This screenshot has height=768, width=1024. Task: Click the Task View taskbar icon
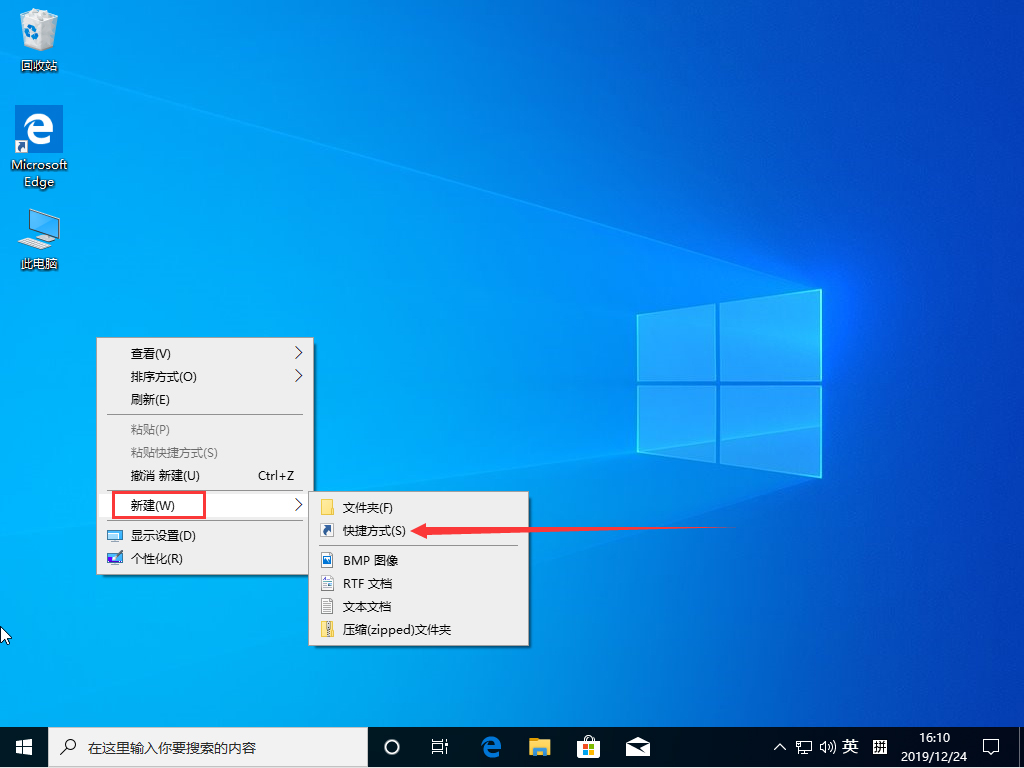tap(440, 747)
